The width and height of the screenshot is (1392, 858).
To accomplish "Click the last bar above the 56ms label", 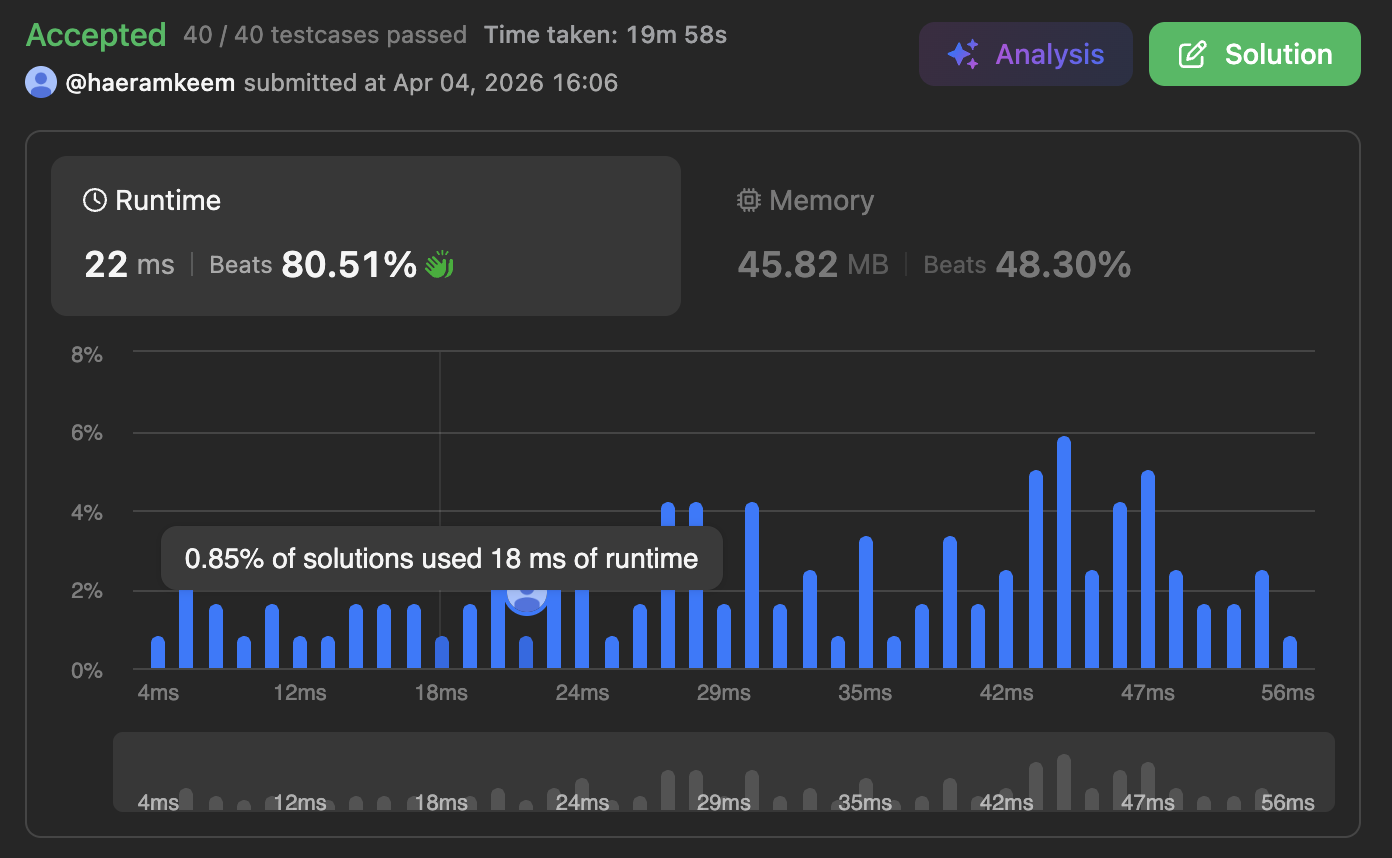I will pyautogui.click(x=1290, y=652).
